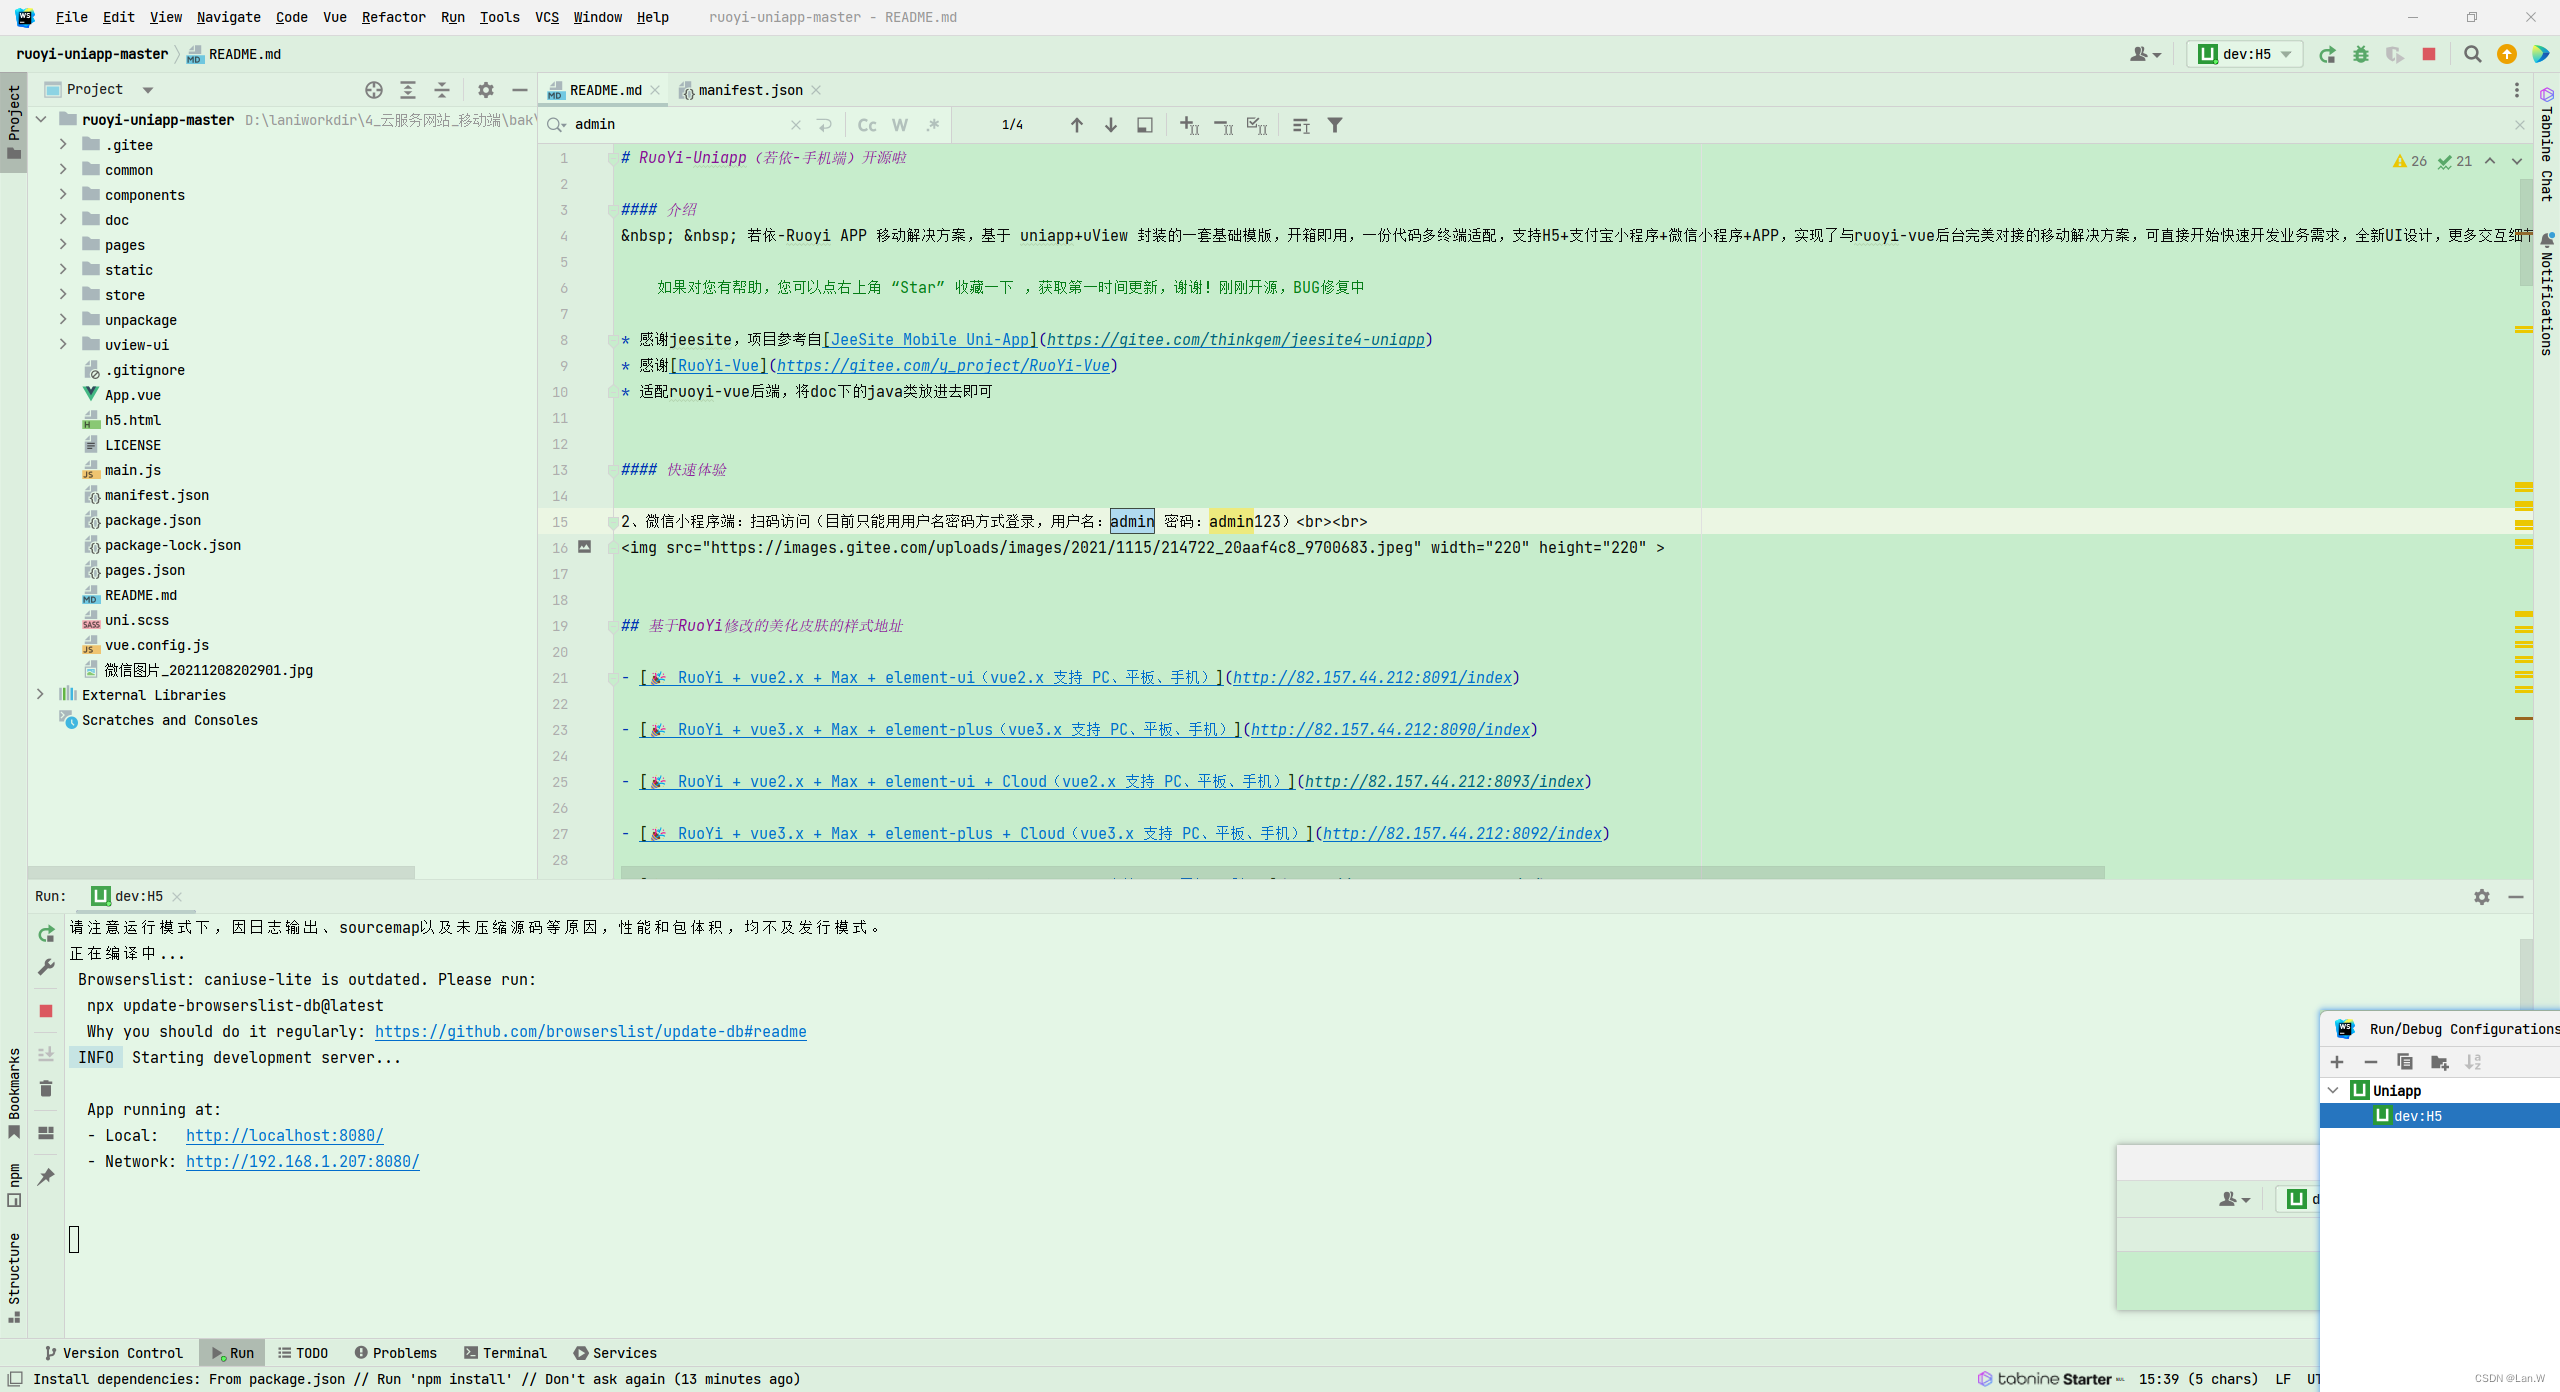
Task: Click Select Opened File locate icon
Action: (374, 90)
